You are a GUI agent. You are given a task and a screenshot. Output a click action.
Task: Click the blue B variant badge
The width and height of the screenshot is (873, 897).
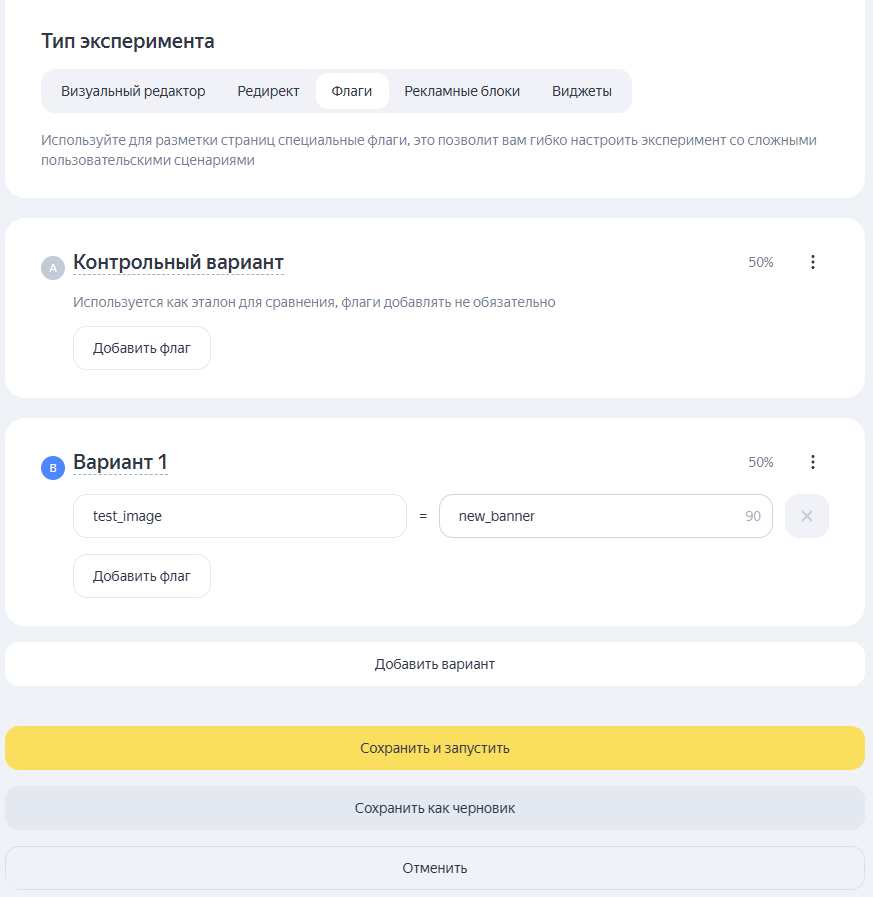pos(53,468)
